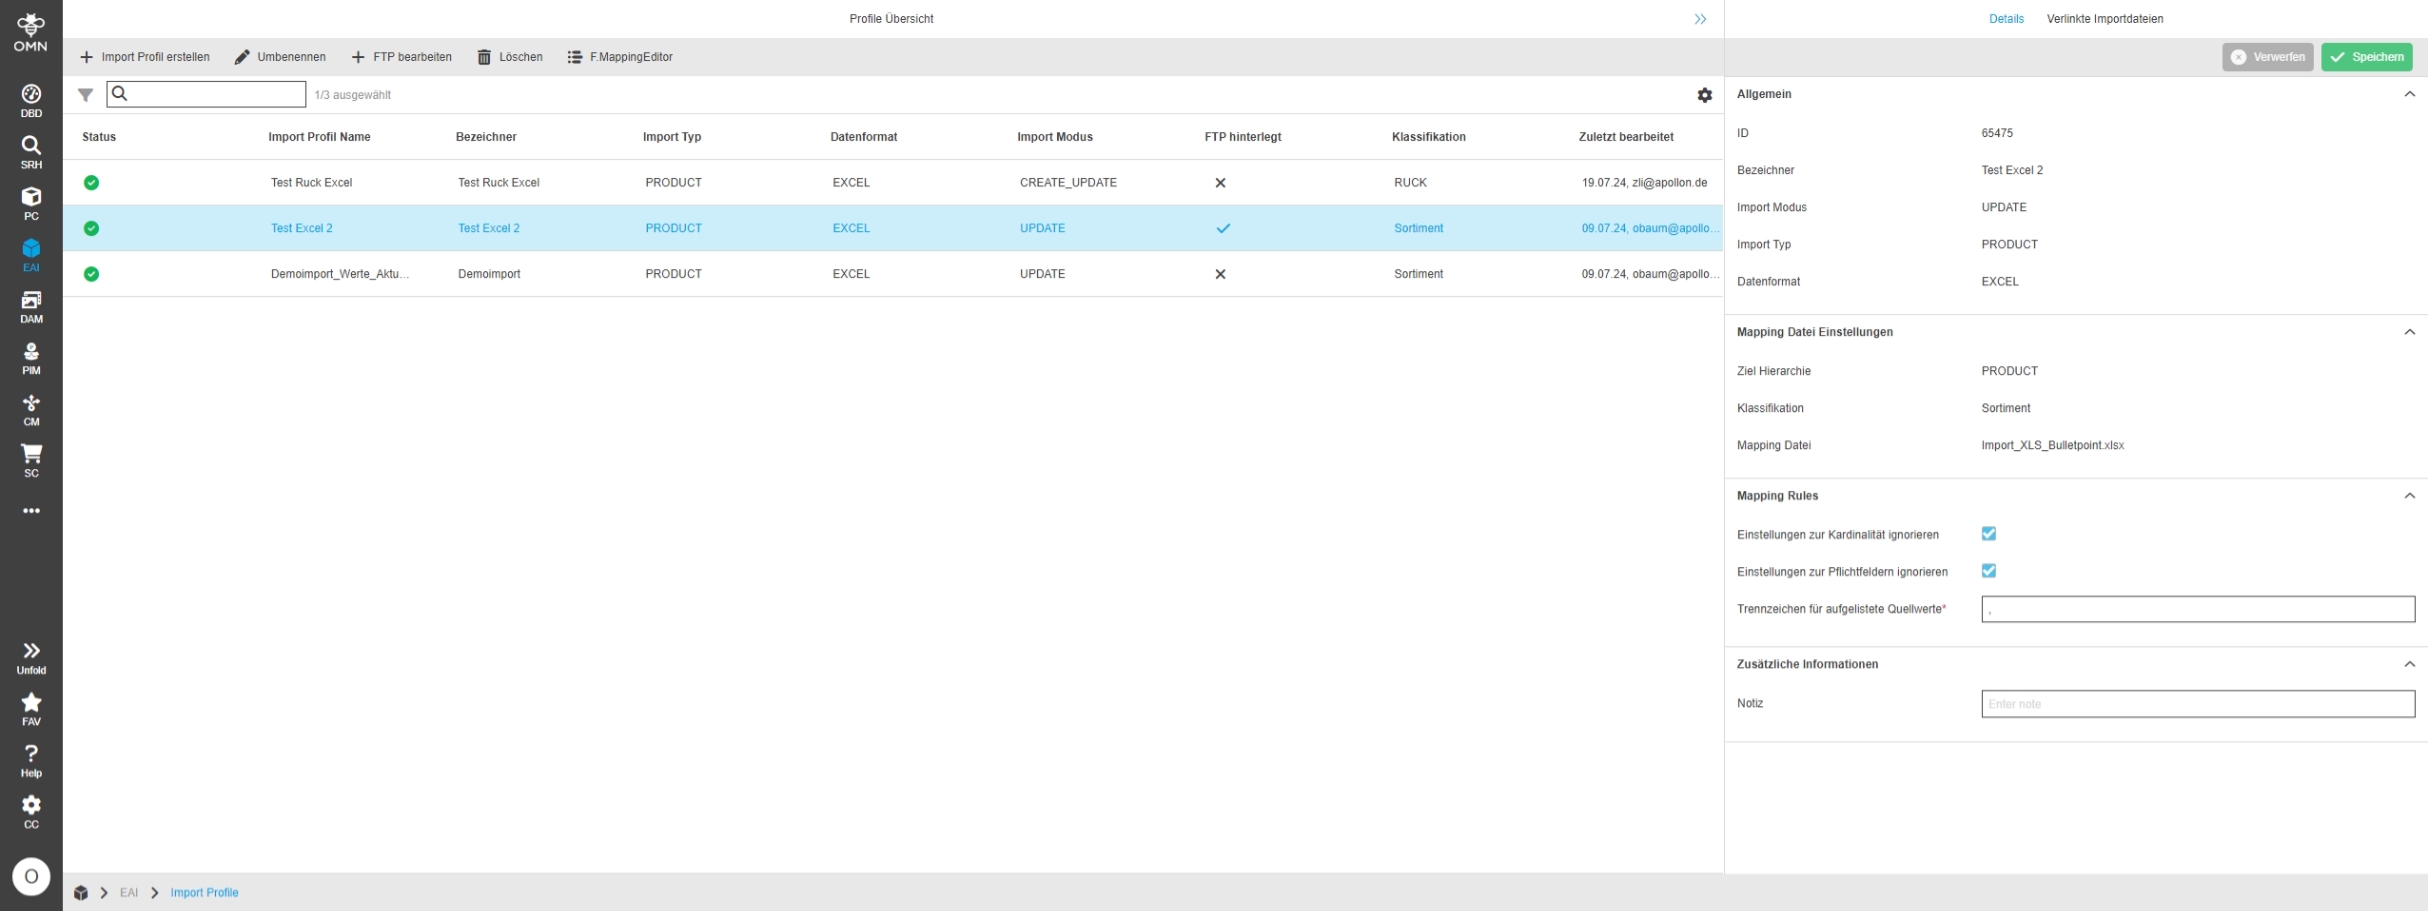Click the breadcrumb cube home icon
2428x911 pixels.
[x=81, y=893]
